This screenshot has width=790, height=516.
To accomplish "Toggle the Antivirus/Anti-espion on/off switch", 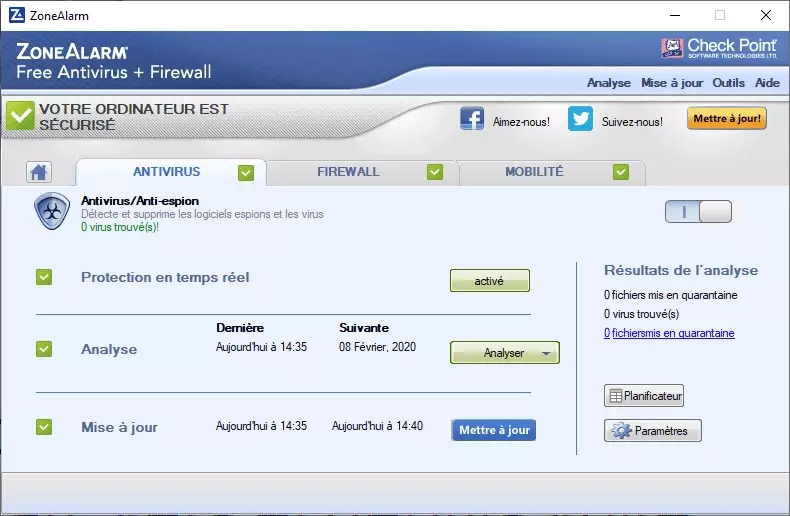I will (x=698, y=212).
